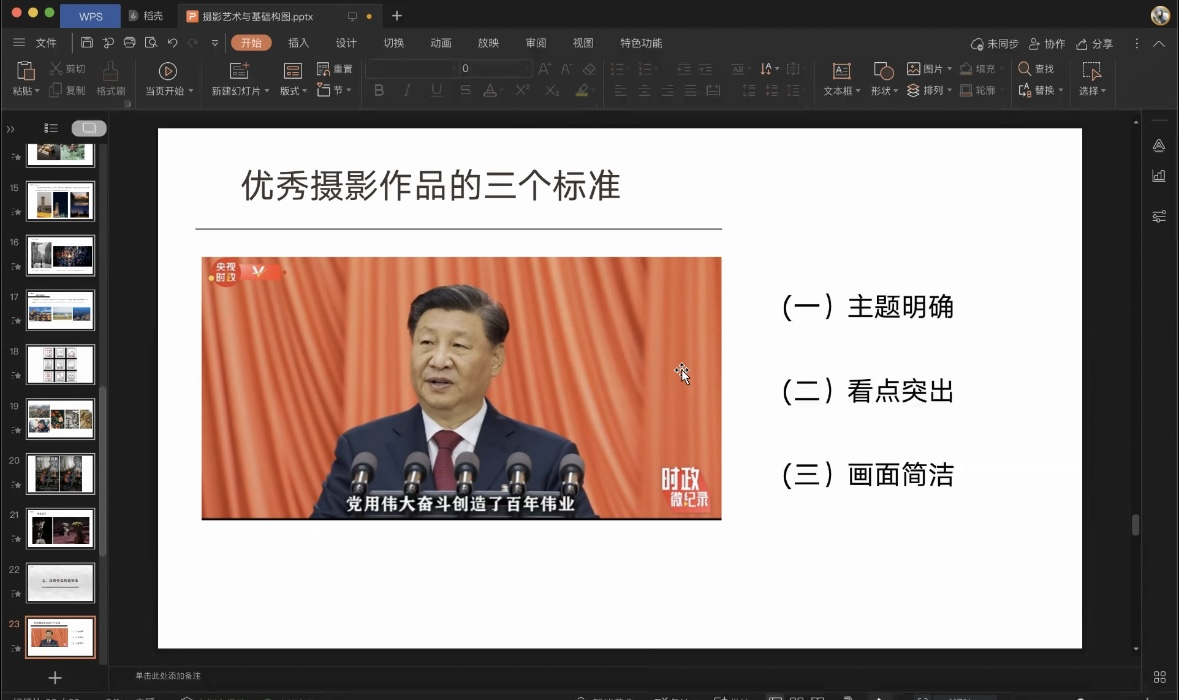Open the 插入 ribbon tab
The height and width of the screenshot is (700, 1179).
[x=298, y=43]
